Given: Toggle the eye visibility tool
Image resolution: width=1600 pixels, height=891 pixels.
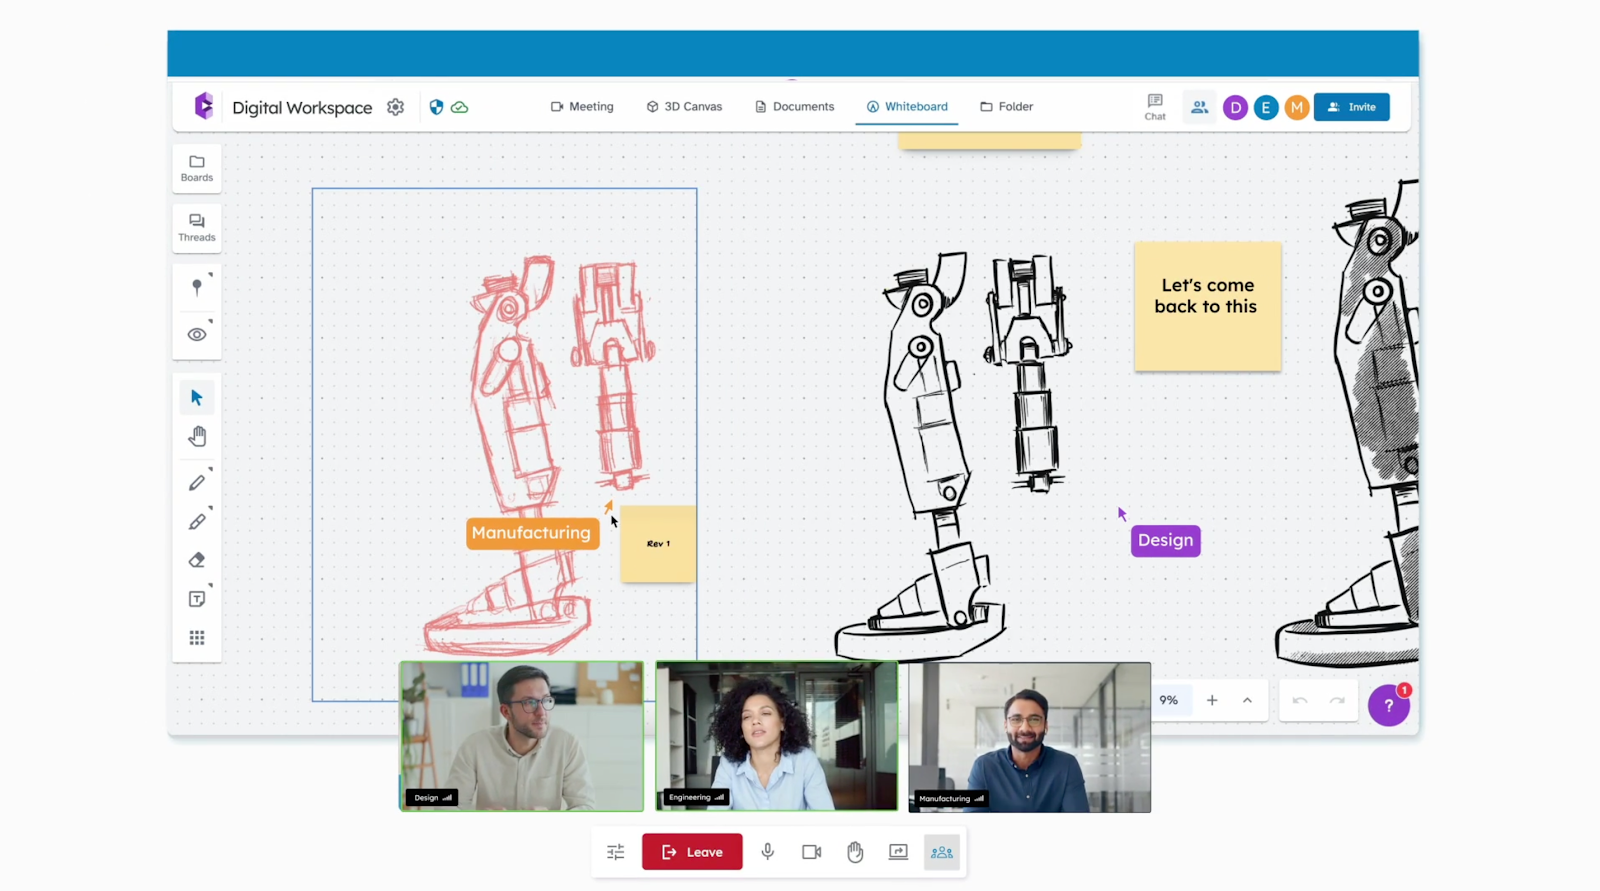Looking at the screenshot, I should (197, 334).
